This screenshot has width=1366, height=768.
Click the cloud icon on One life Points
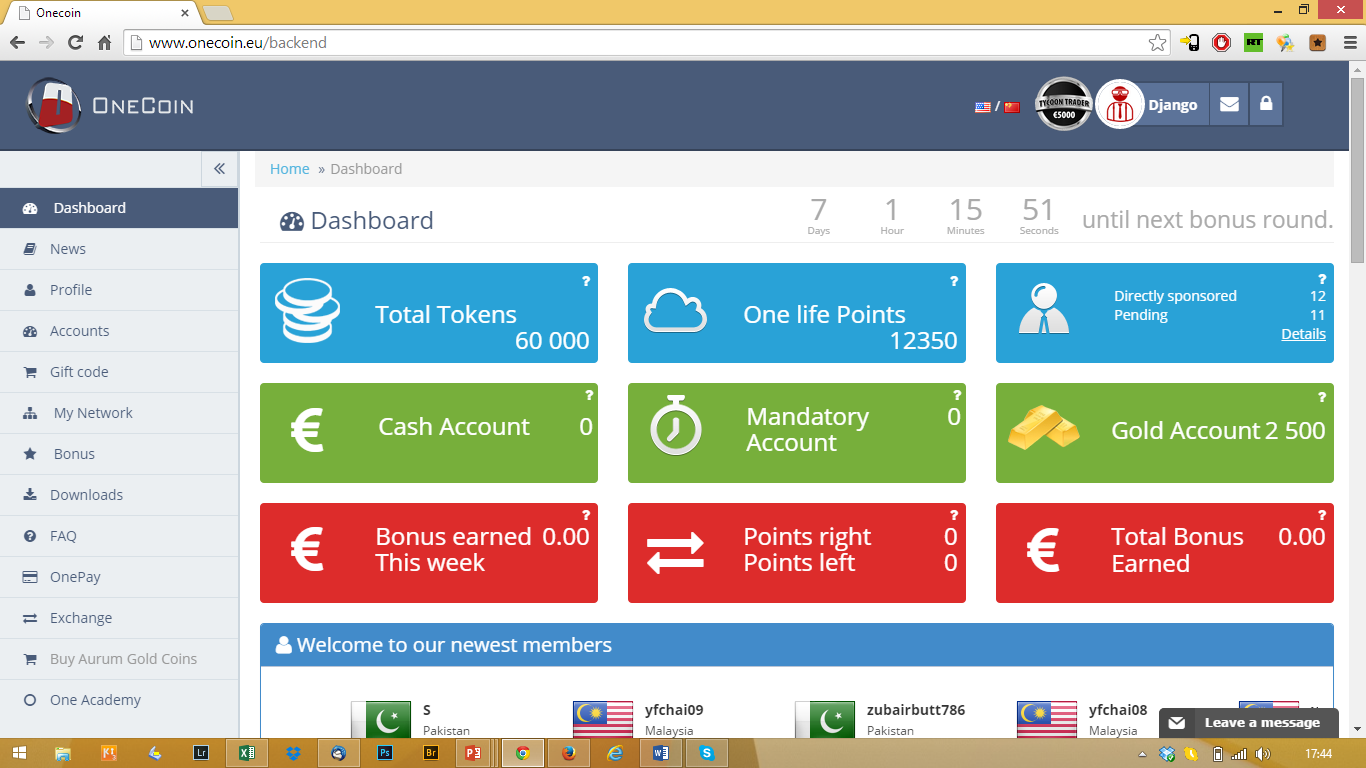point(676,311)
